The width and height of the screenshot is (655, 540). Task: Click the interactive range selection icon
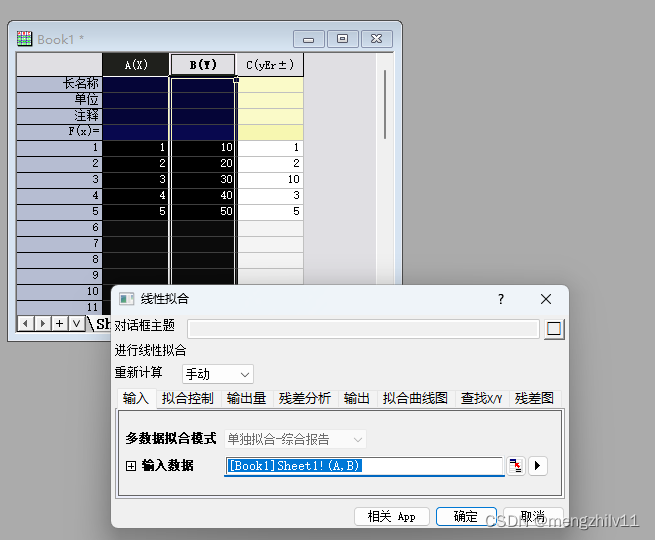pos(516,466)
